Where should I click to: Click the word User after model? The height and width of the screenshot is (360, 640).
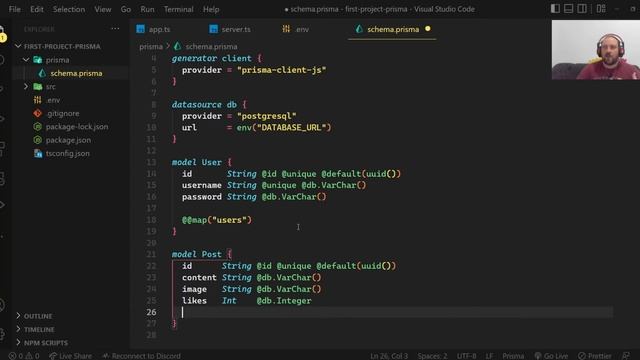[211, 162]
